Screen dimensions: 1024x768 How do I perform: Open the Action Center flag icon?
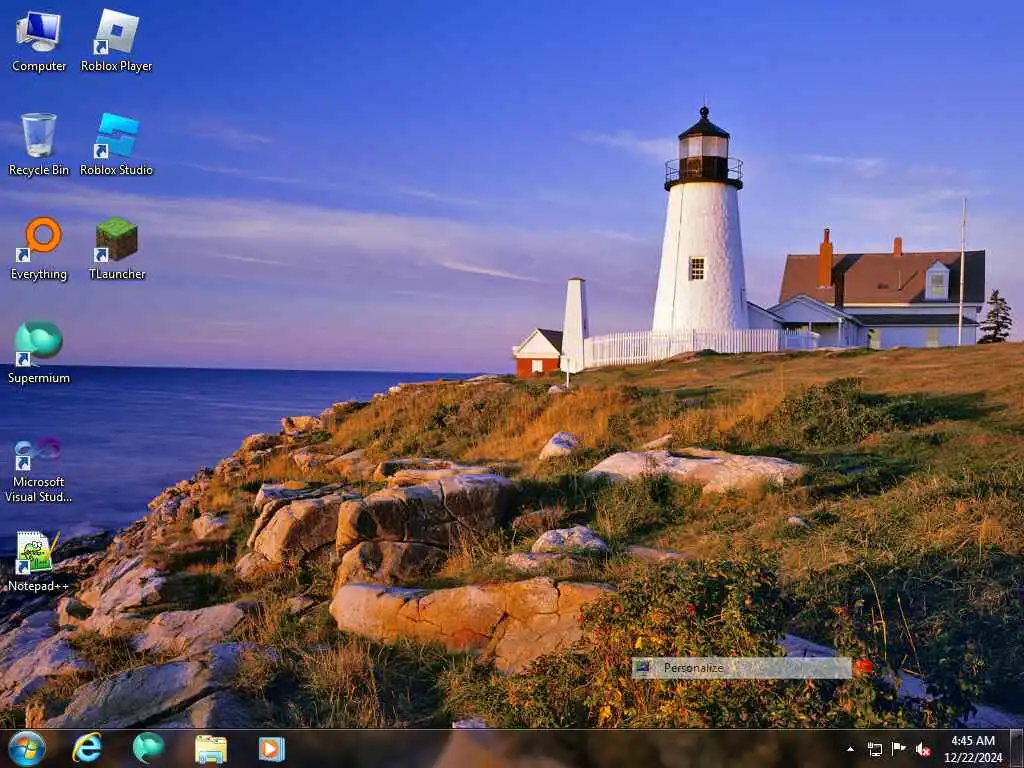[899, 749]
